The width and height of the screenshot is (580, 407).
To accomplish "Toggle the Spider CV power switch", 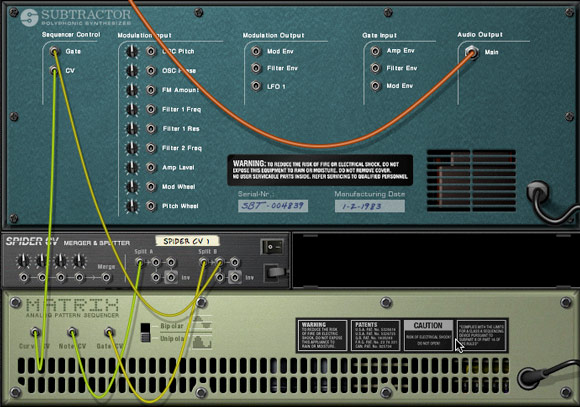I will 273,246.
